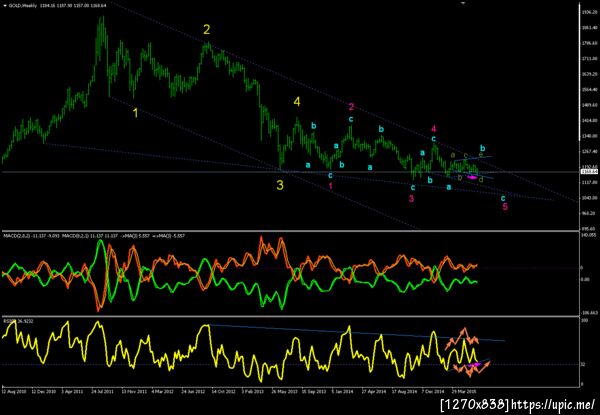Click the 4 Mar 2012 date label
600x415 pixels.
[162, 392]
